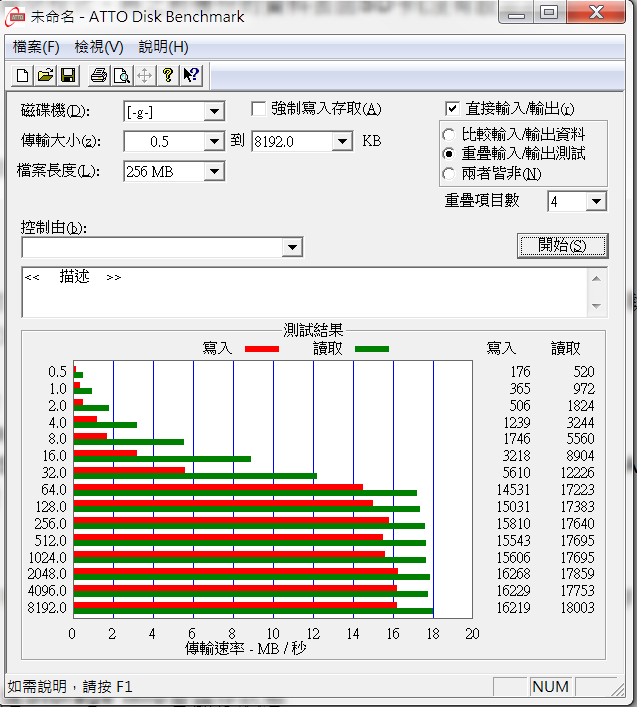Click the read value 17223
Viewport: 637px width, 707px height.
tap(577, 490)
